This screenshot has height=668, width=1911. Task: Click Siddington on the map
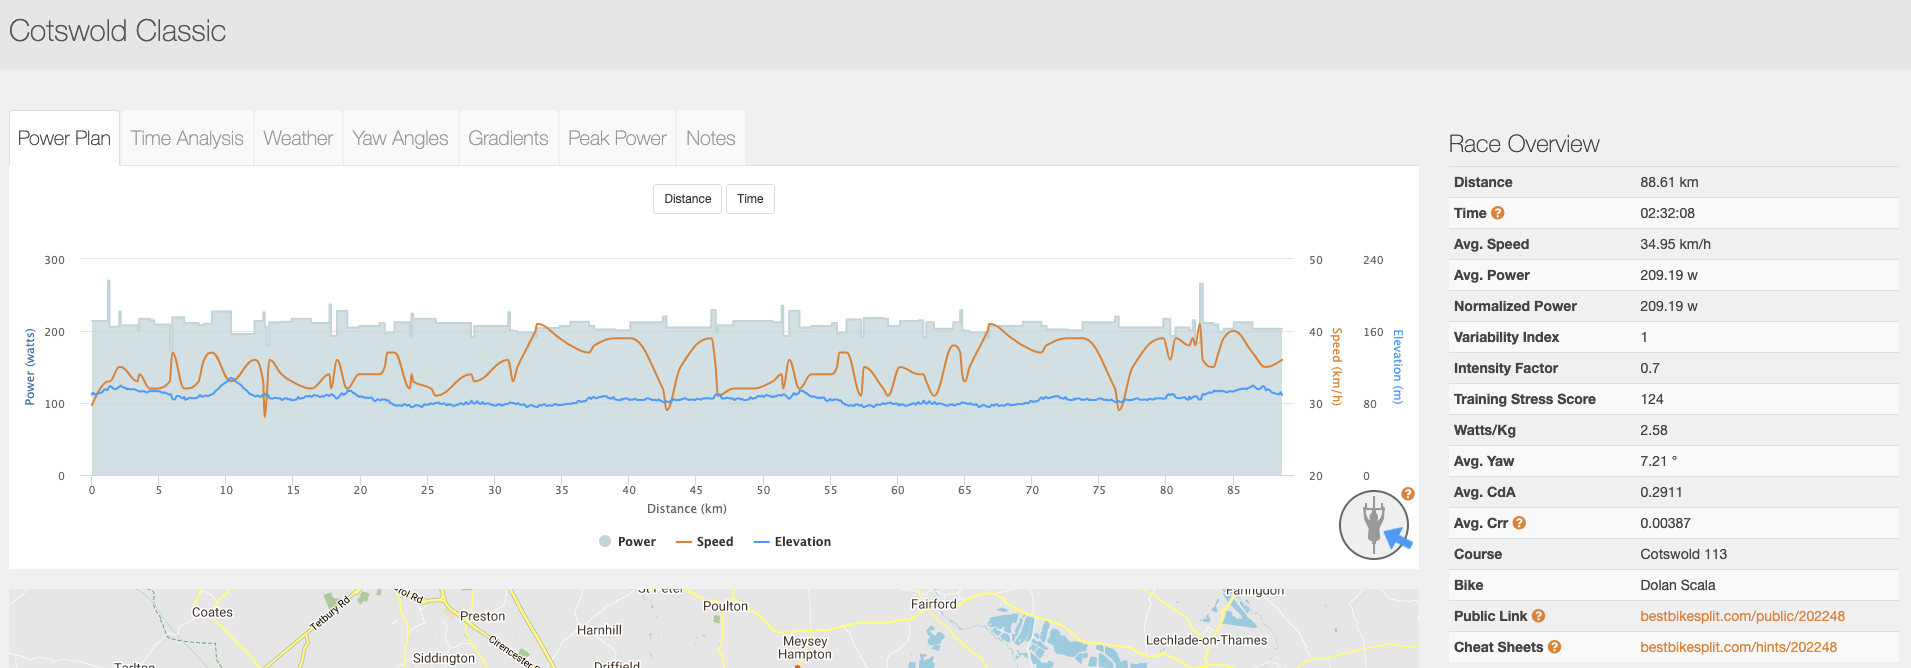444,658
